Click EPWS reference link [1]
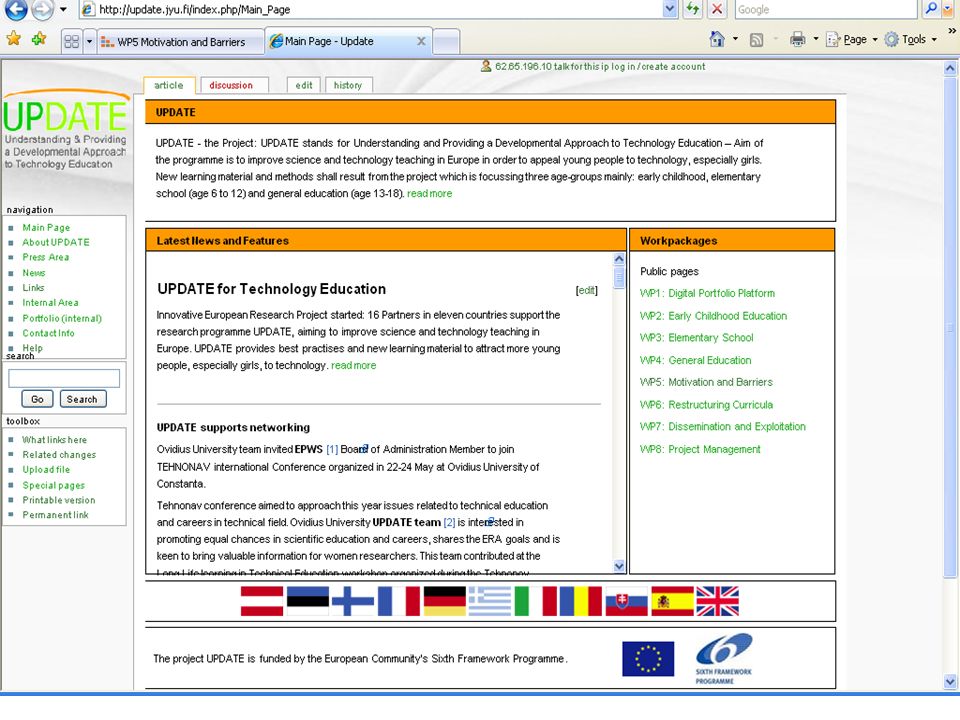 coord(332,449)
